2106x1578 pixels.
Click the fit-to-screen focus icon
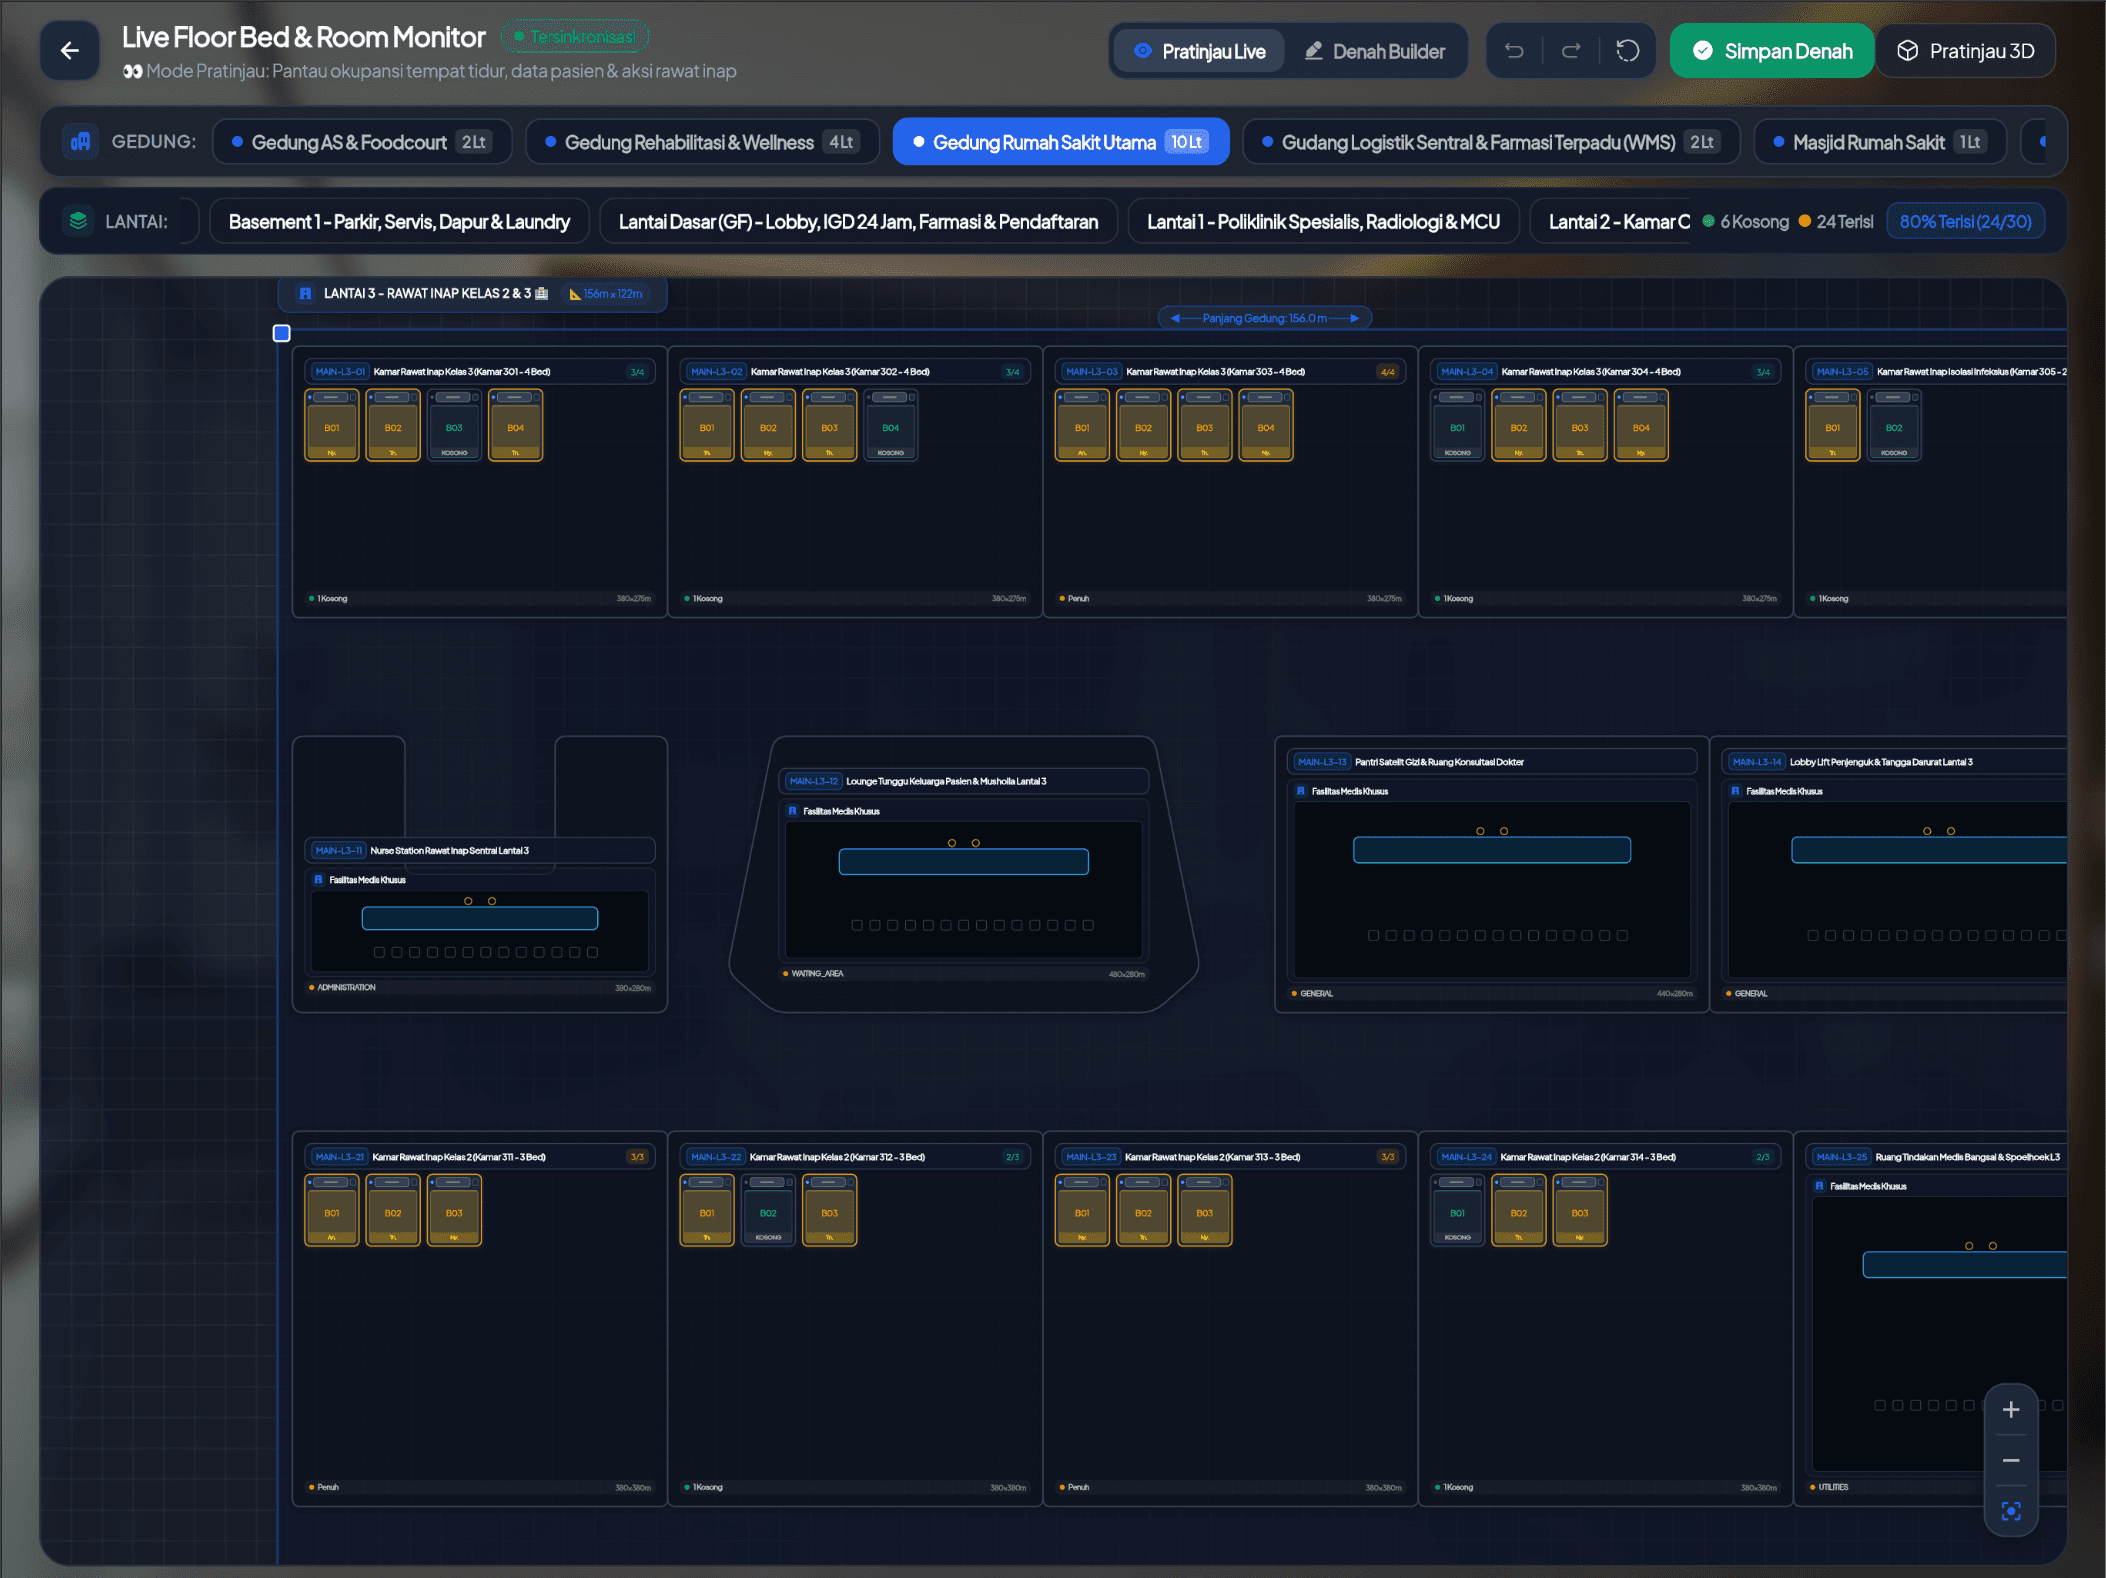pos(2011,1511)
